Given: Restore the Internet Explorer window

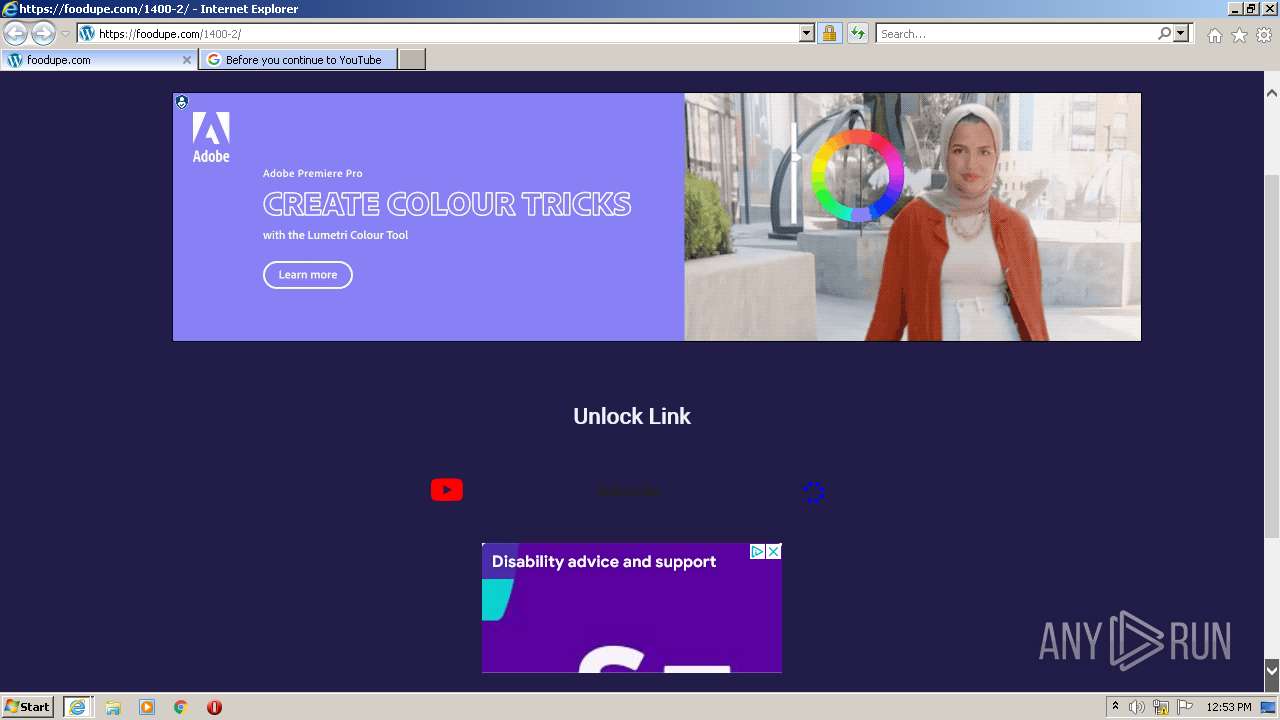Looking at the screenshot, I should click(x=1251, y=8).
